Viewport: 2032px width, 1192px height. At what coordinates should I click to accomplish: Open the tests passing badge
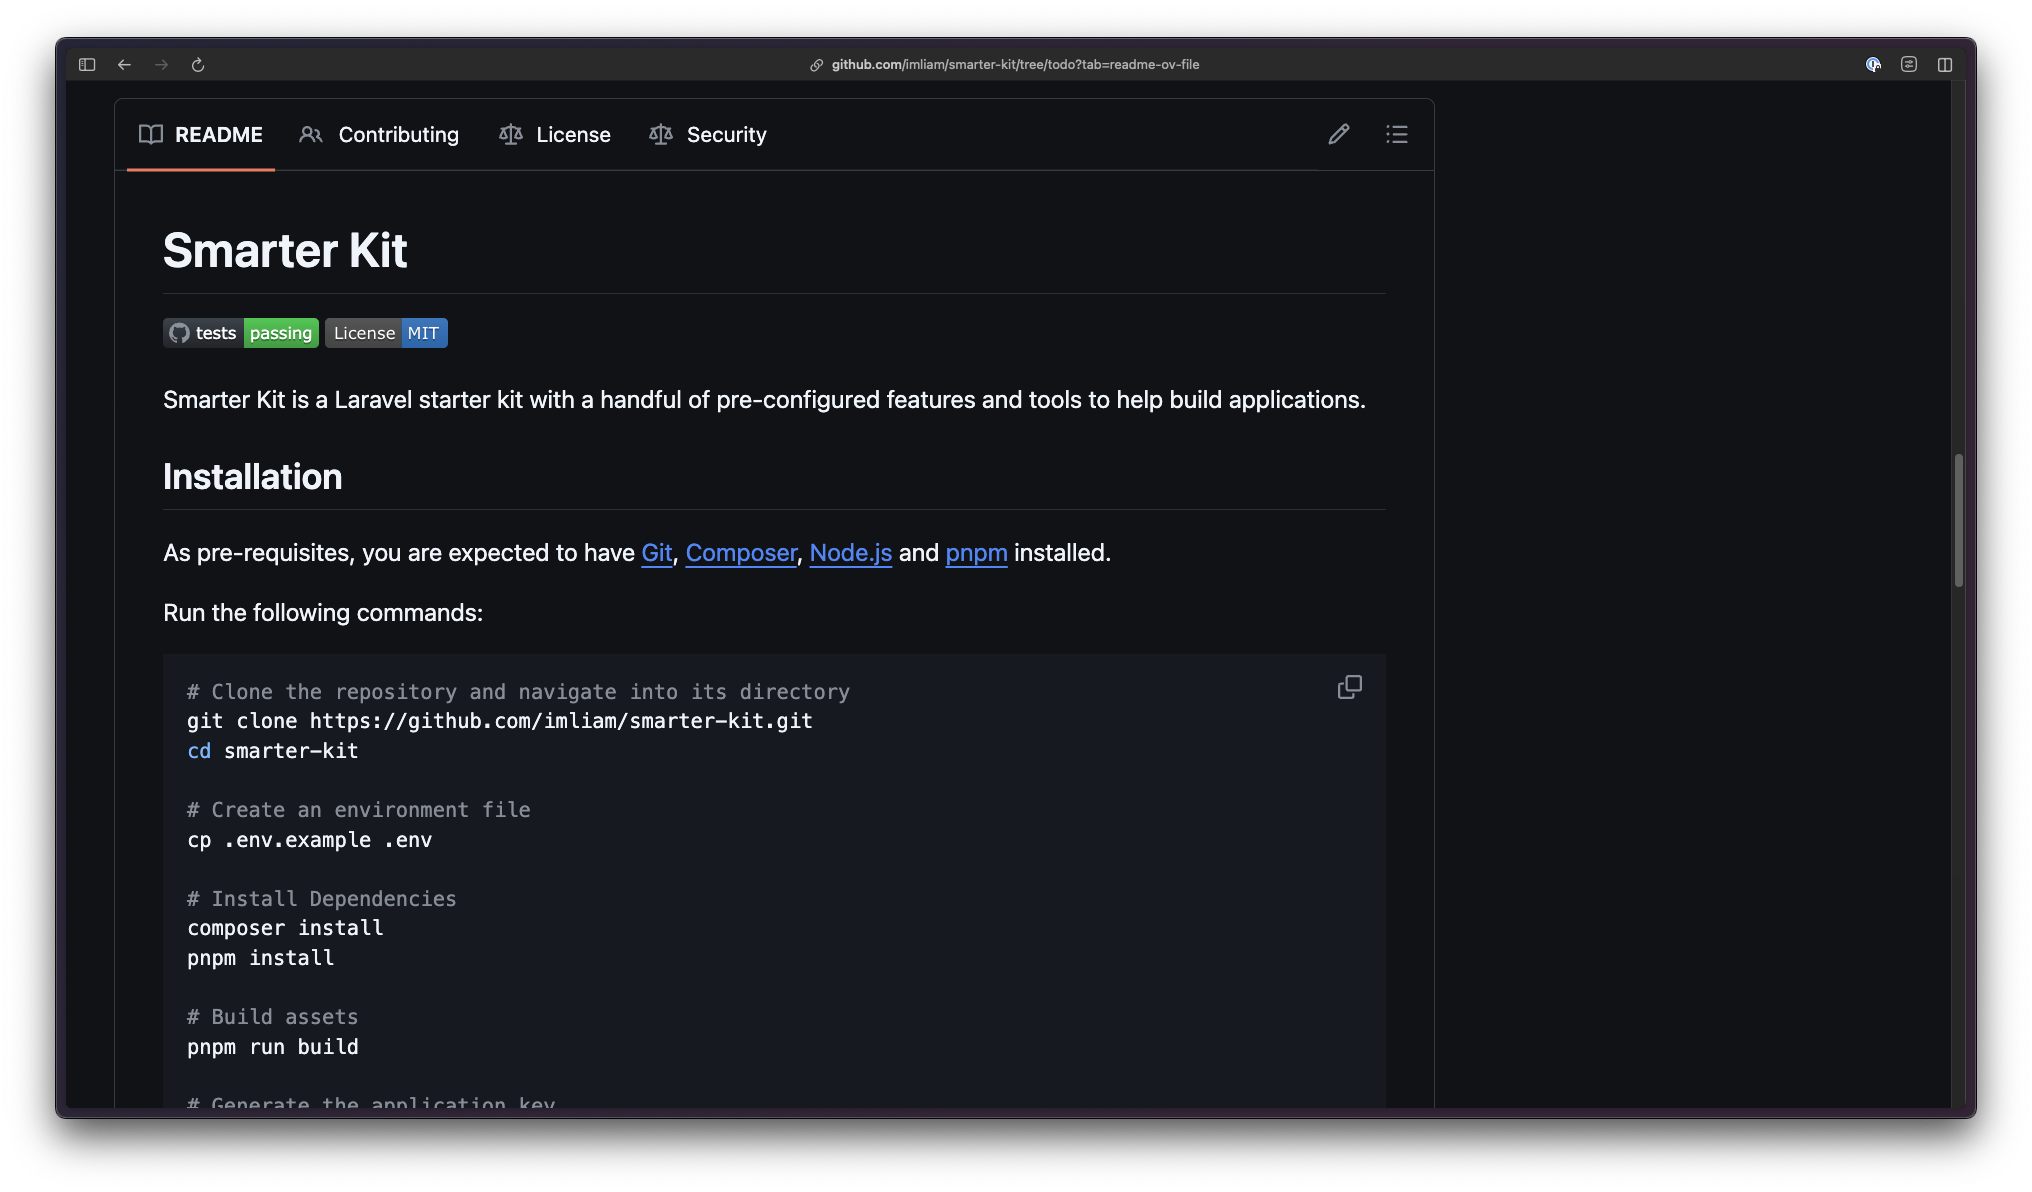pyautogui.click(x=241, y=333)
